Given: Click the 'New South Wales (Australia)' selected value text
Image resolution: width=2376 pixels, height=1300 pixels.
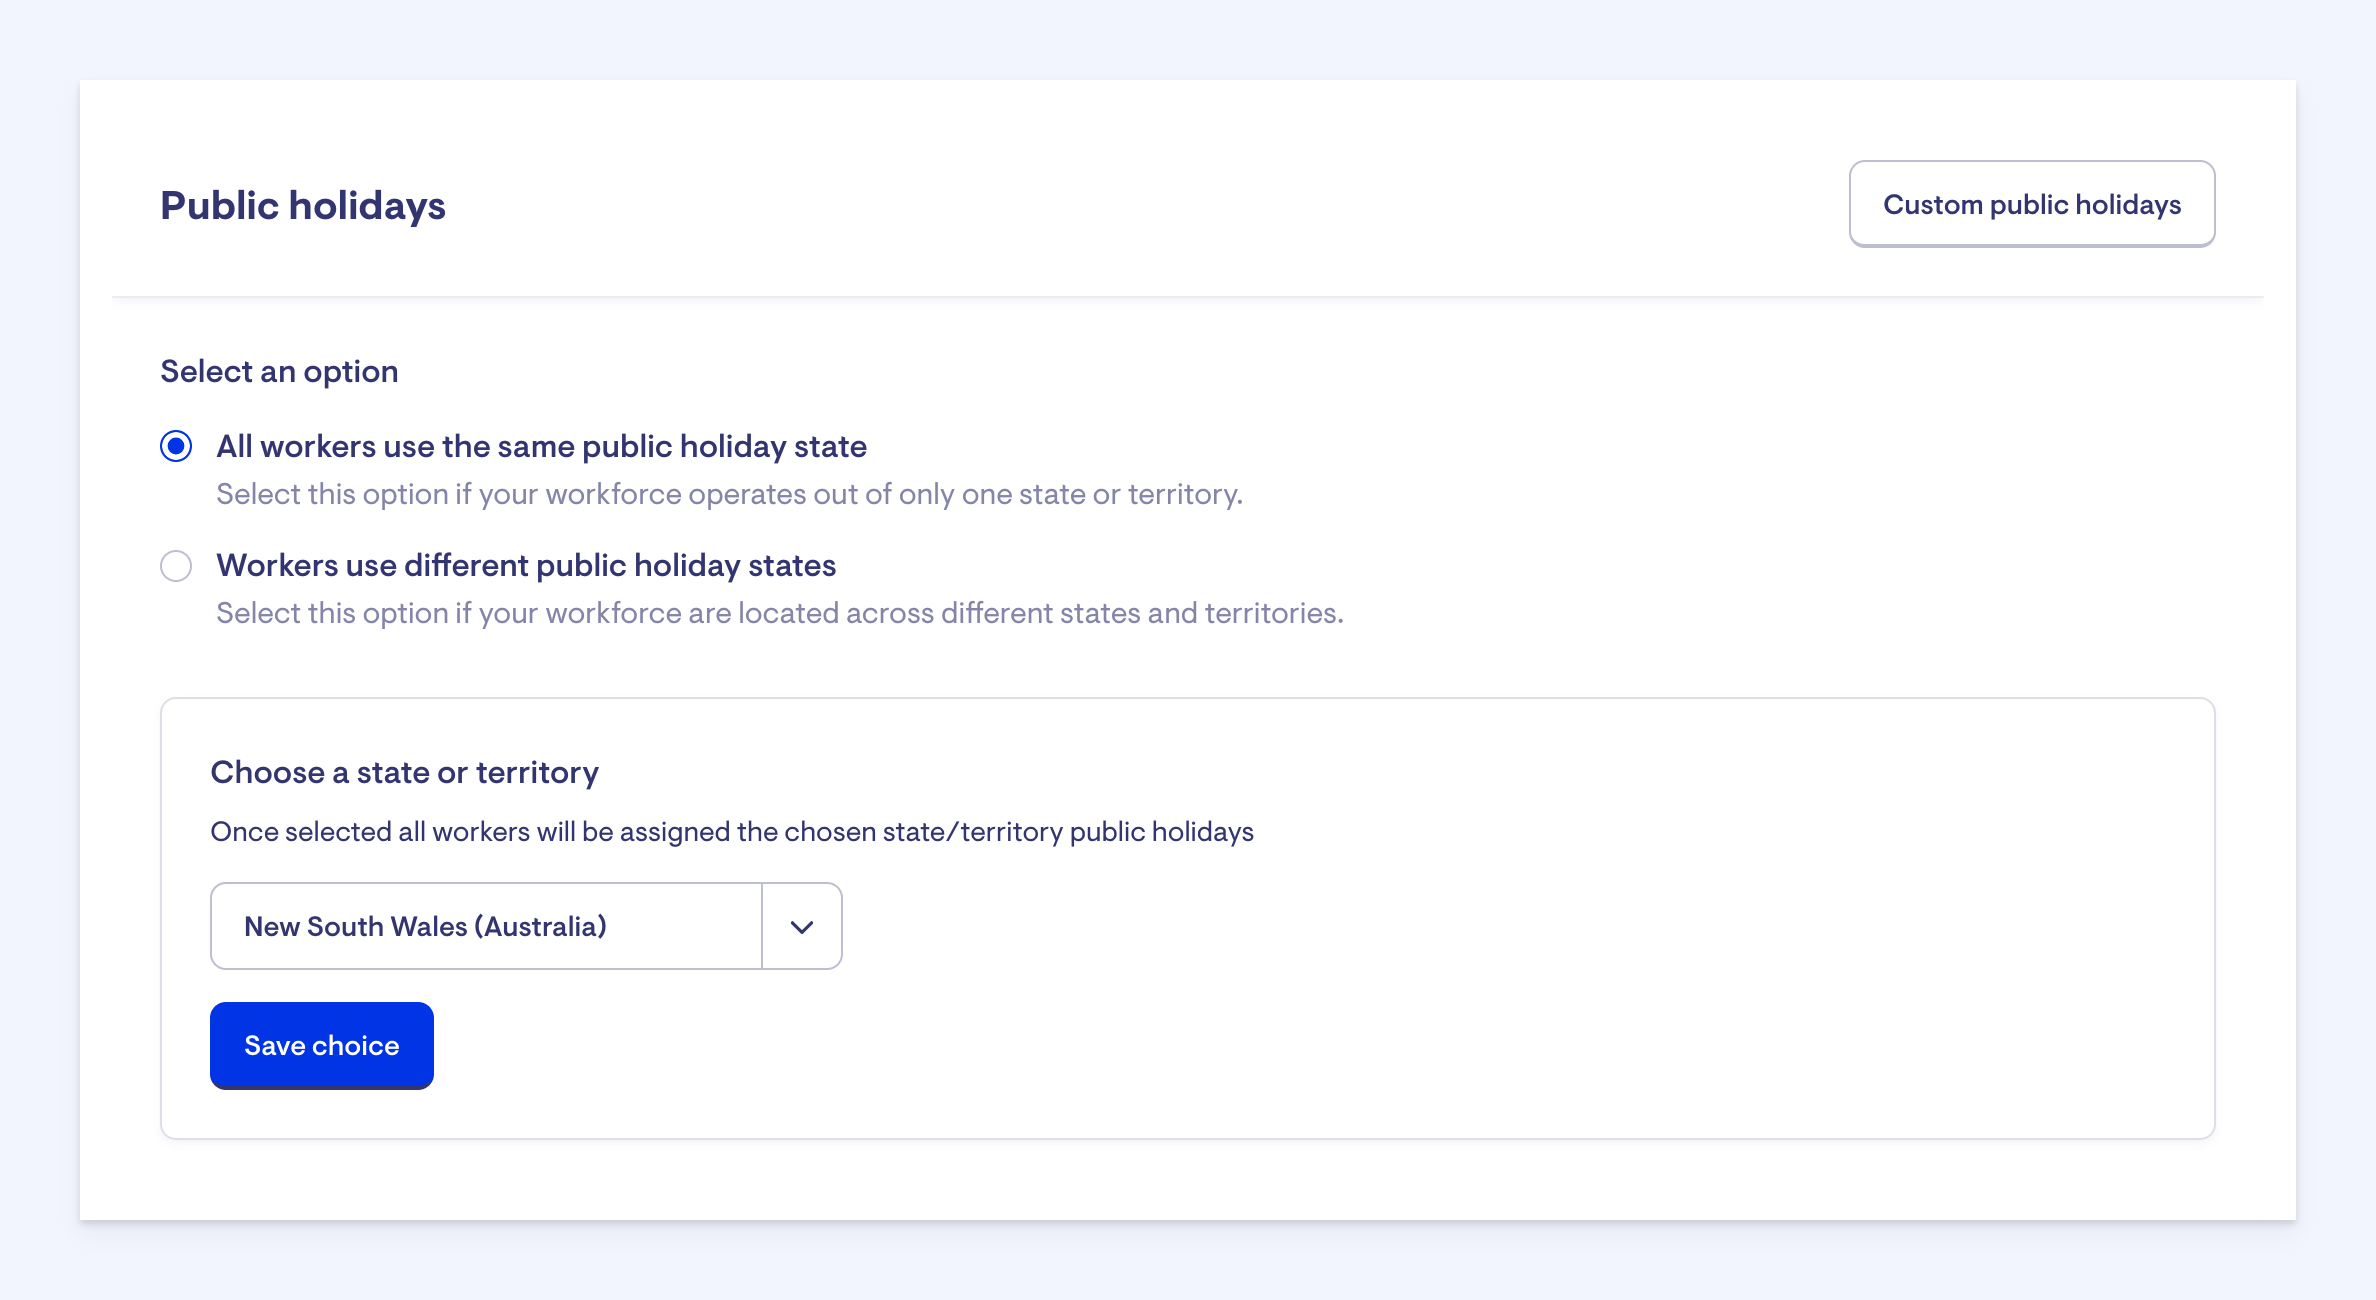Looking at the screenshot, I should tap(425, 927).
